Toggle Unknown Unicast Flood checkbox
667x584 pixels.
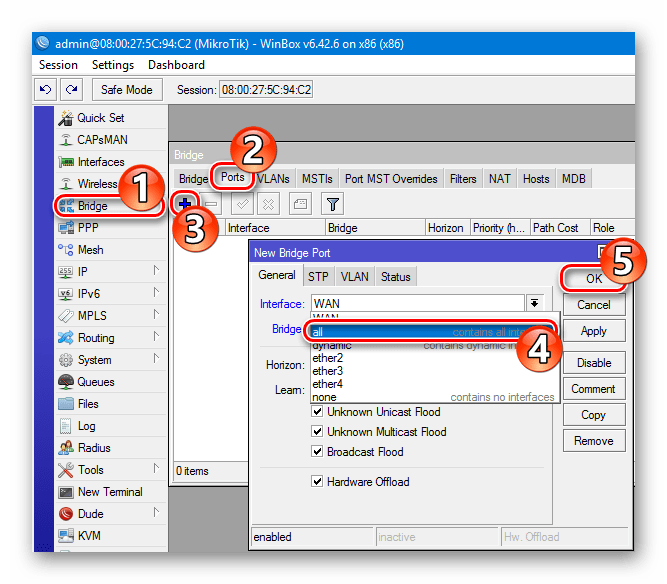pyautogui.click(x=317, y=412)
